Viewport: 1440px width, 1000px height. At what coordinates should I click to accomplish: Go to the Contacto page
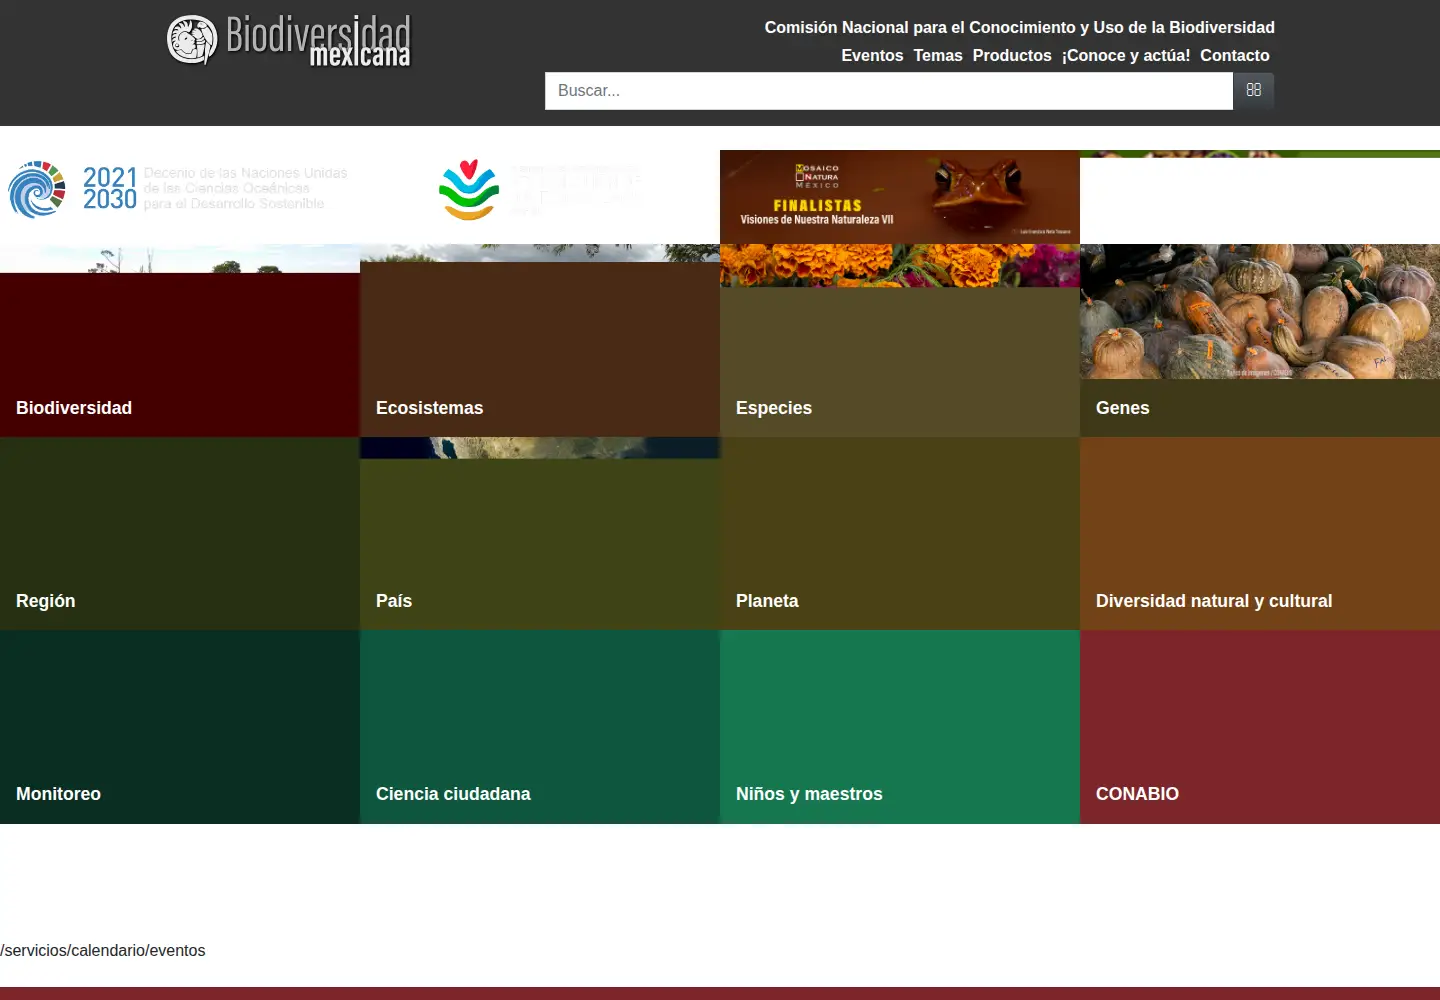click(x=1235, y=56)
